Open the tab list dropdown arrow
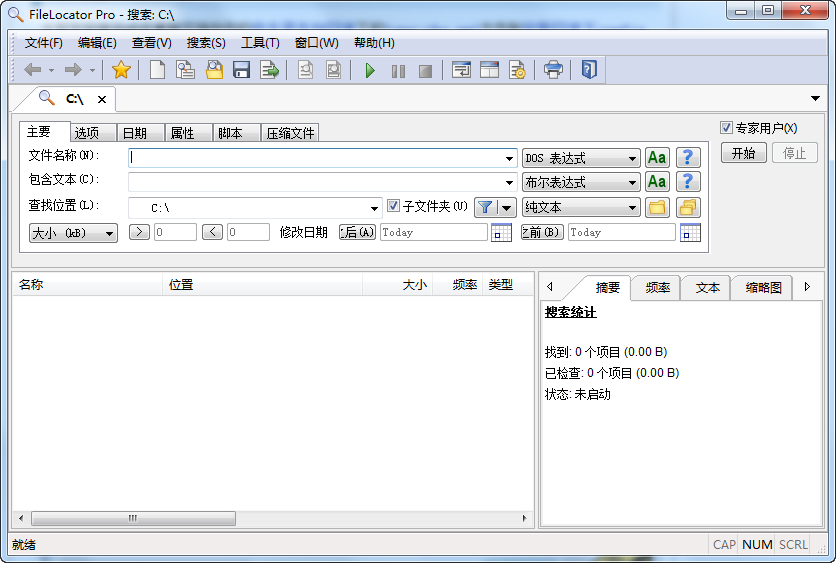Image resolution: width=836 pixels, height=563 pixels. click(x=815, y=98)
